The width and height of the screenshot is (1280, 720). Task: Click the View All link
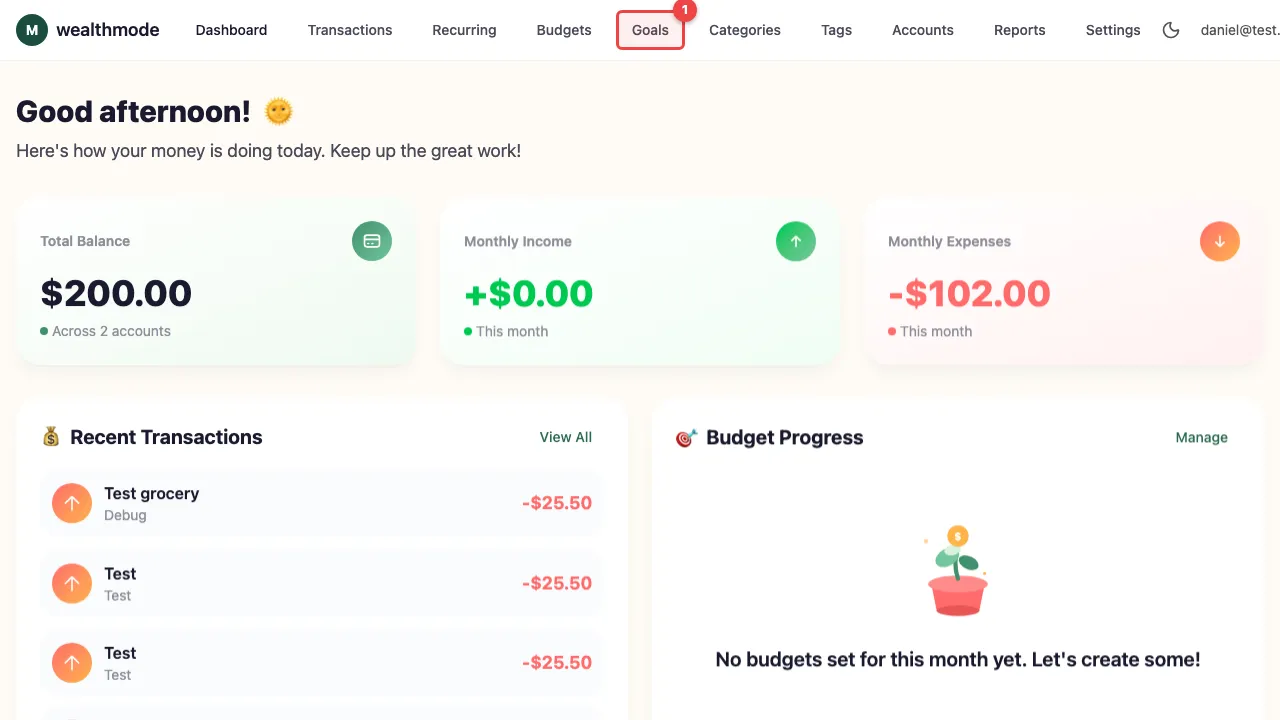coord(565,437)
